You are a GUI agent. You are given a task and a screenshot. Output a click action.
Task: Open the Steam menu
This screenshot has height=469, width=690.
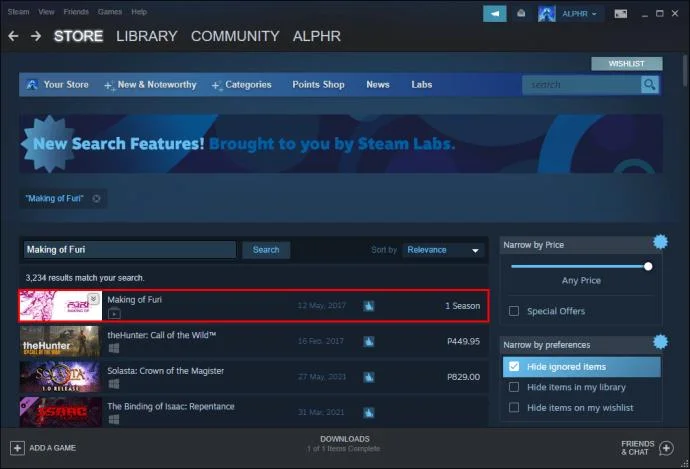pos(18,12)
